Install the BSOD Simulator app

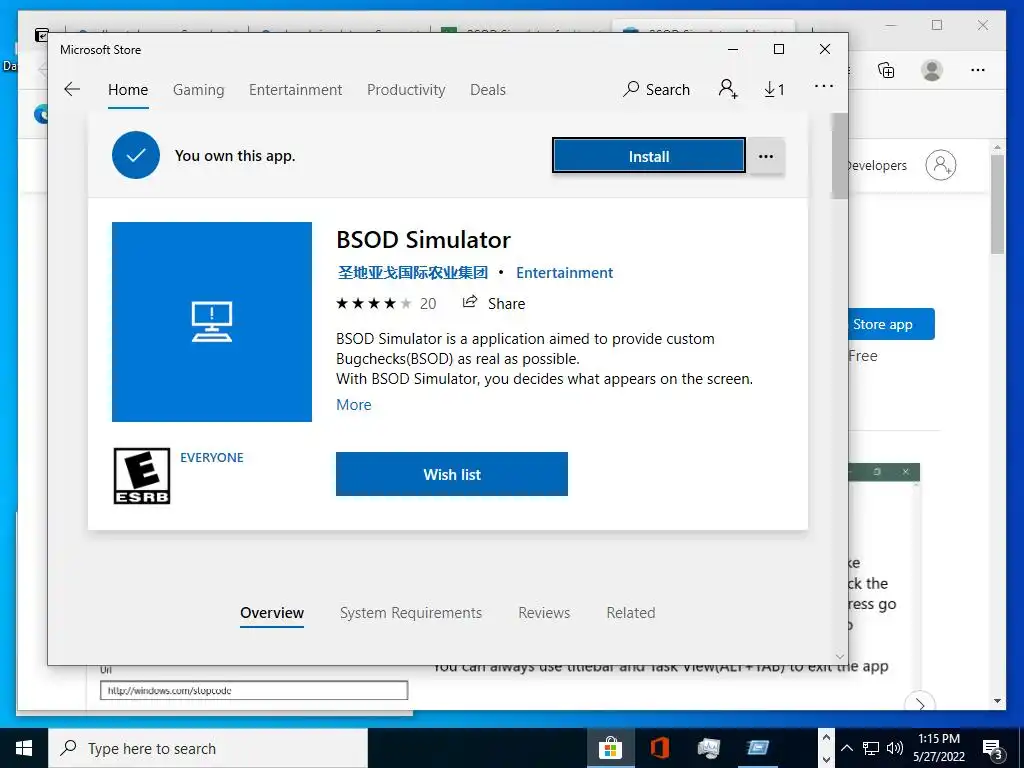648,156
